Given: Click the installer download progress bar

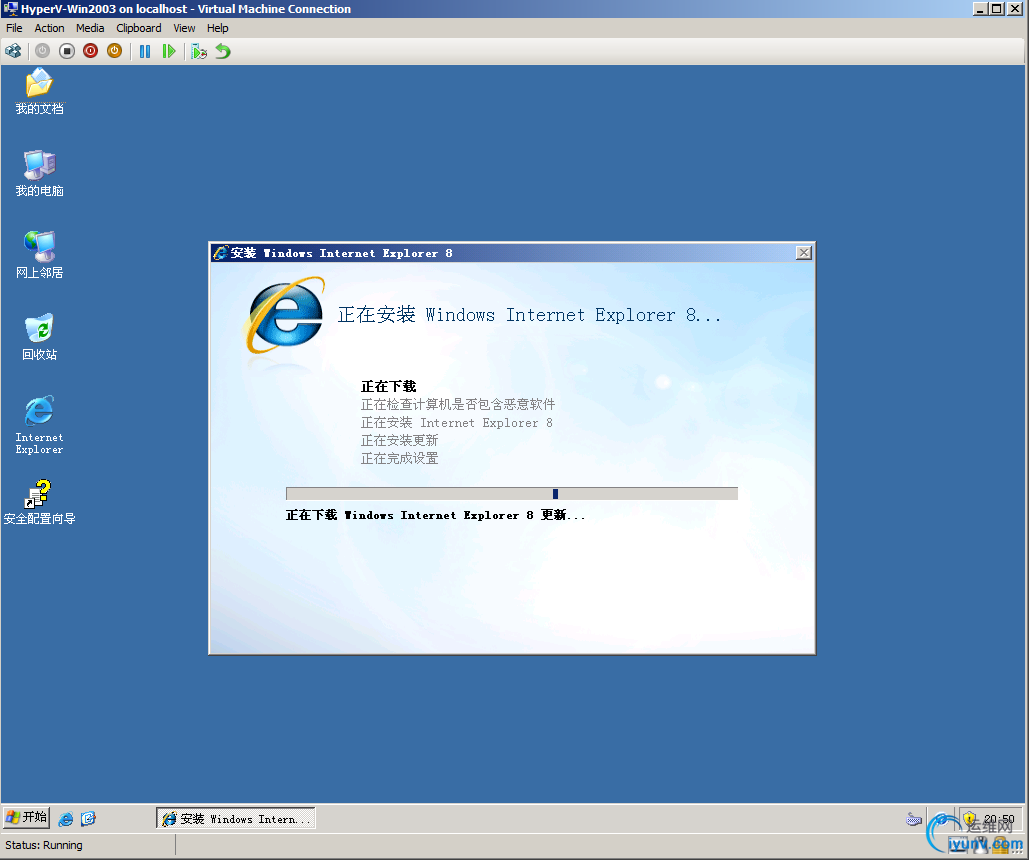Looking at the screenshot, I should (512, 494).
